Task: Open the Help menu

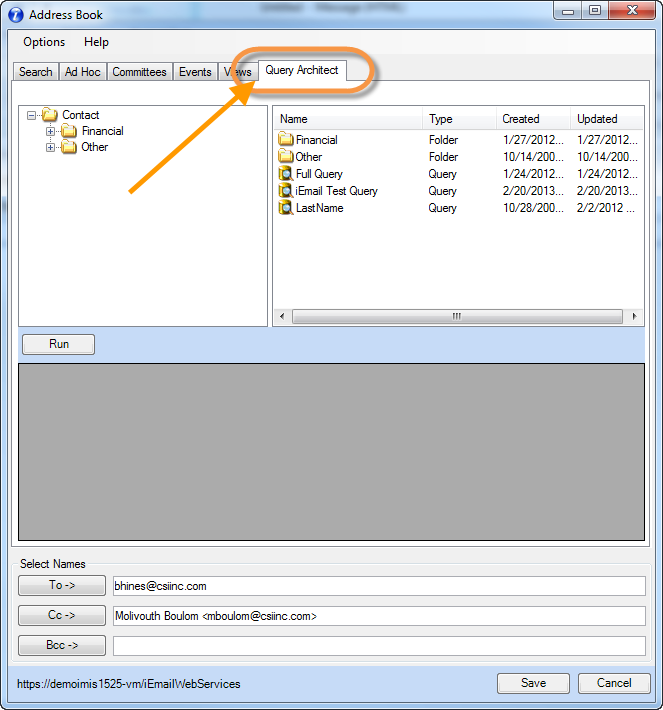Action: (x=96, y=42)
